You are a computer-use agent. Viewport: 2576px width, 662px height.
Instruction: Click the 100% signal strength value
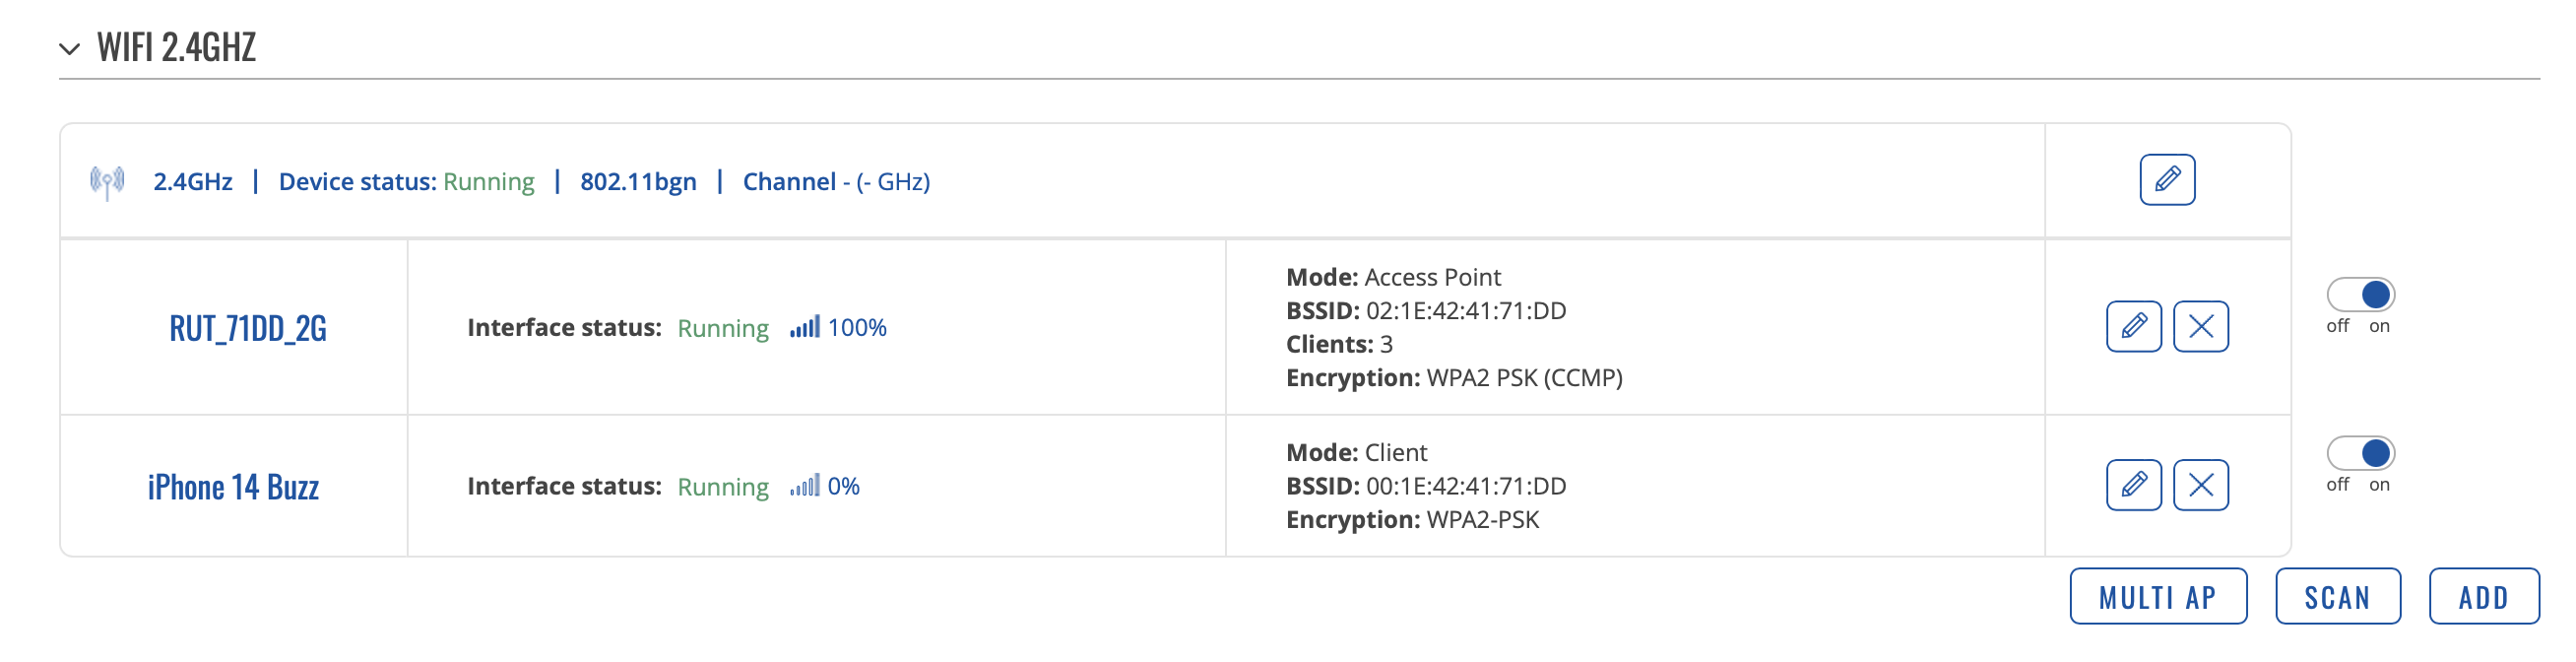(857, 328)
